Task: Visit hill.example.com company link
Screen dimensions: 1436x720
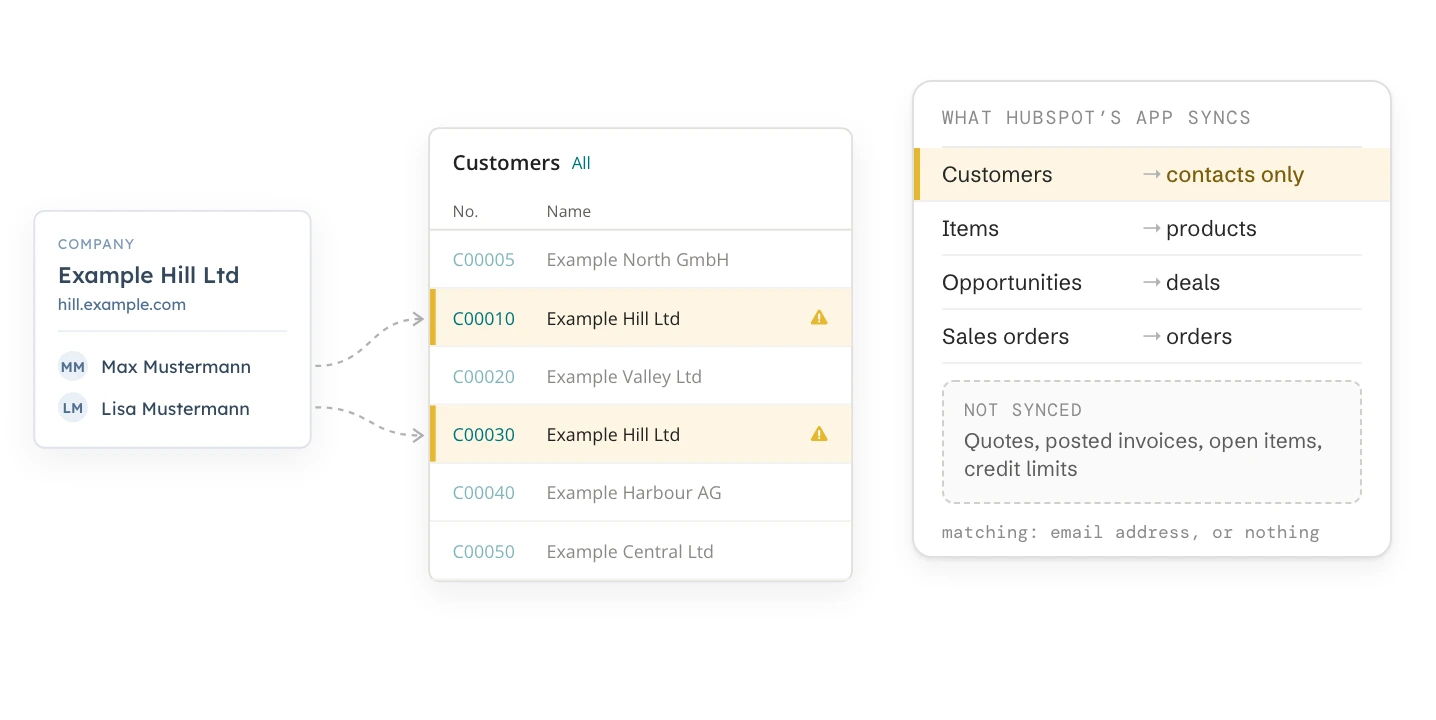Action: click(x=122, y=305)
